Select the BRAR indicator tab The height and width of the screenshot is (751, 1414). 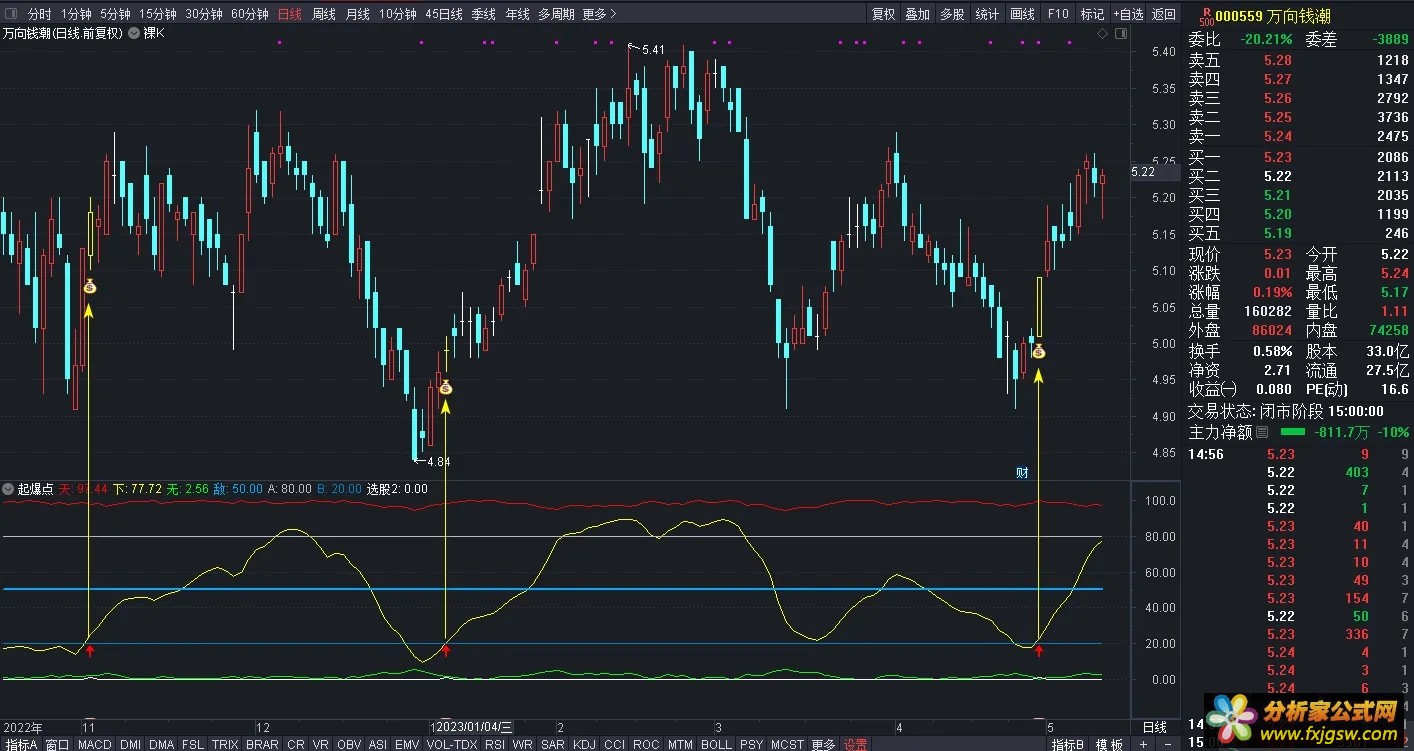click(x=262, y=744)
